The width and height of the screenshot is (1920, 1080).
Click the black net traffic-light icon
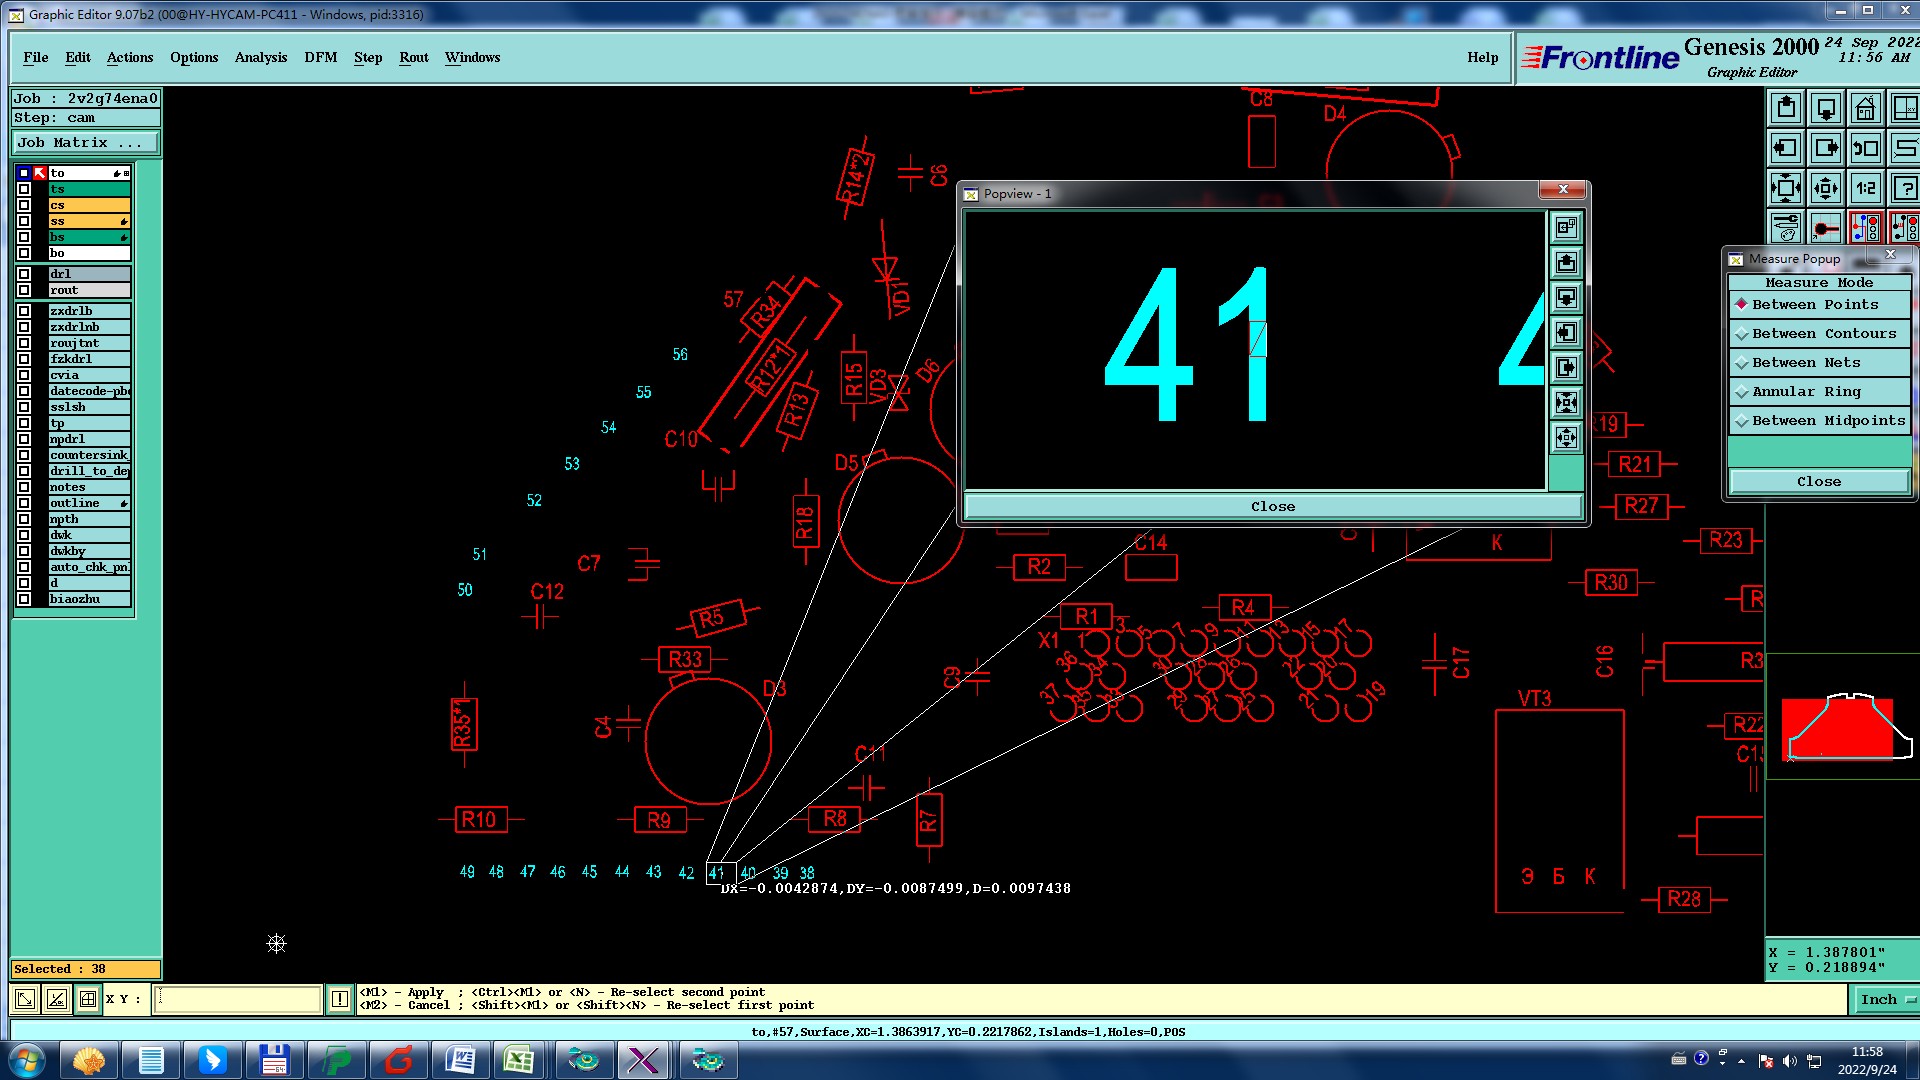[1905, 228]
